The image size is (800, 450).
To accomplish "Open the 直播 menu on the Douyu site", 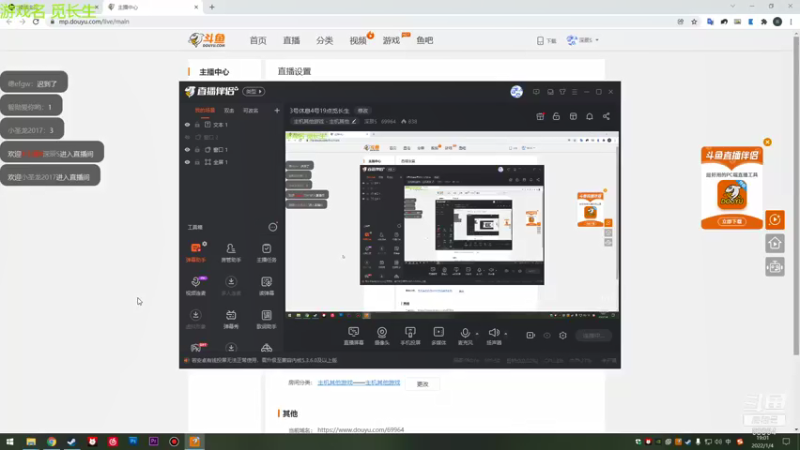I will 291,40.
